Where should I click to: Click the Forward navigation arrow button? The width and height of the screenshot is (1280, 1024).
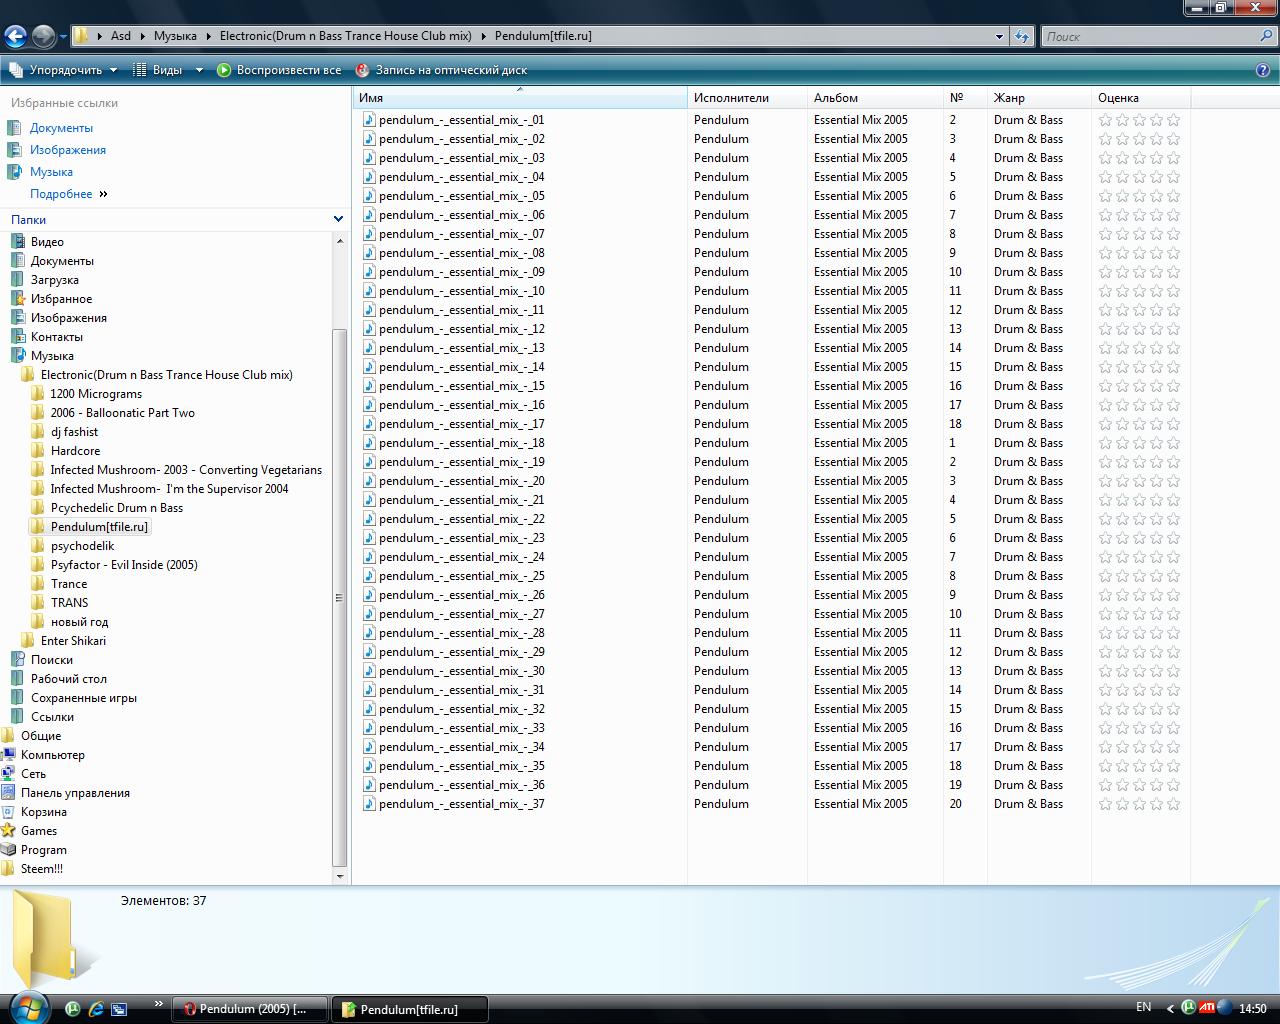(x=43, y=36)
